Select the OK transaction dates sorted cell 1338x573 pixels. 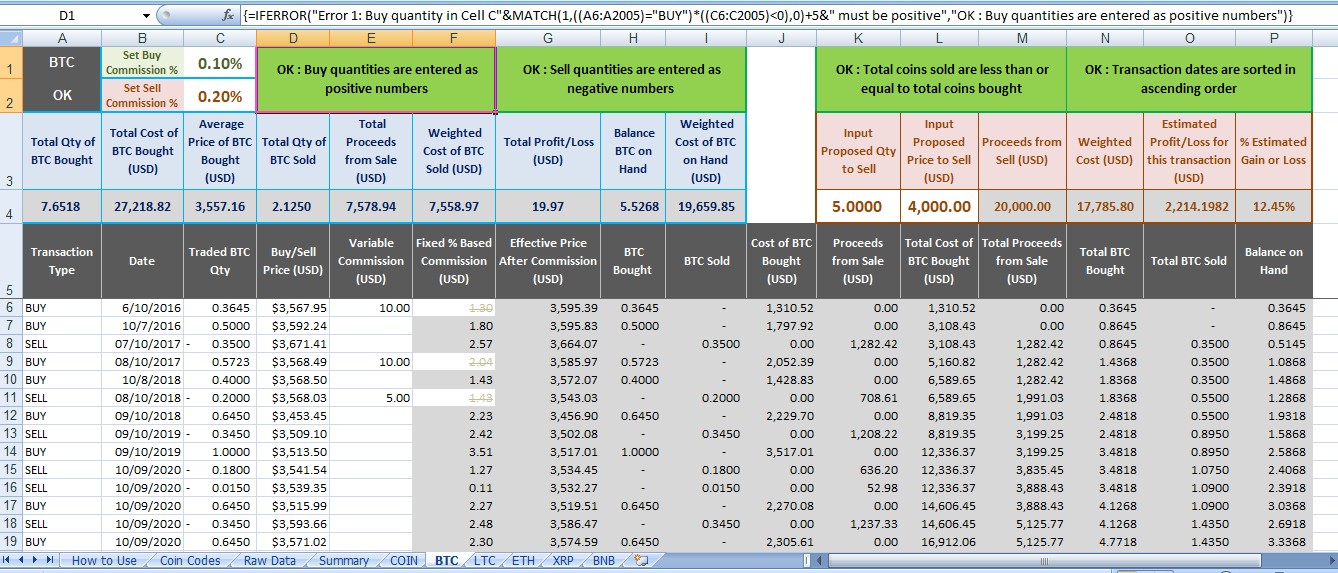point(1189,79)
